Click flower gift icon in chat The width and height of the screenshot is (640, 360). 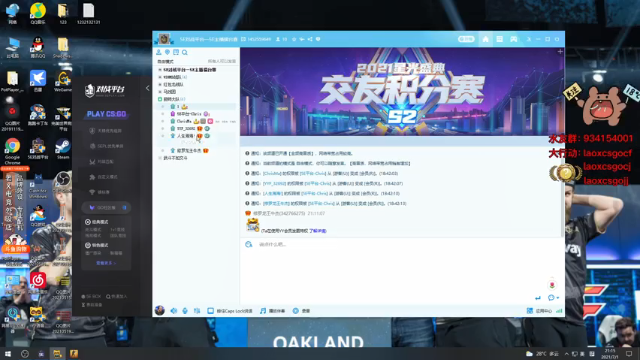coord(552,285)
